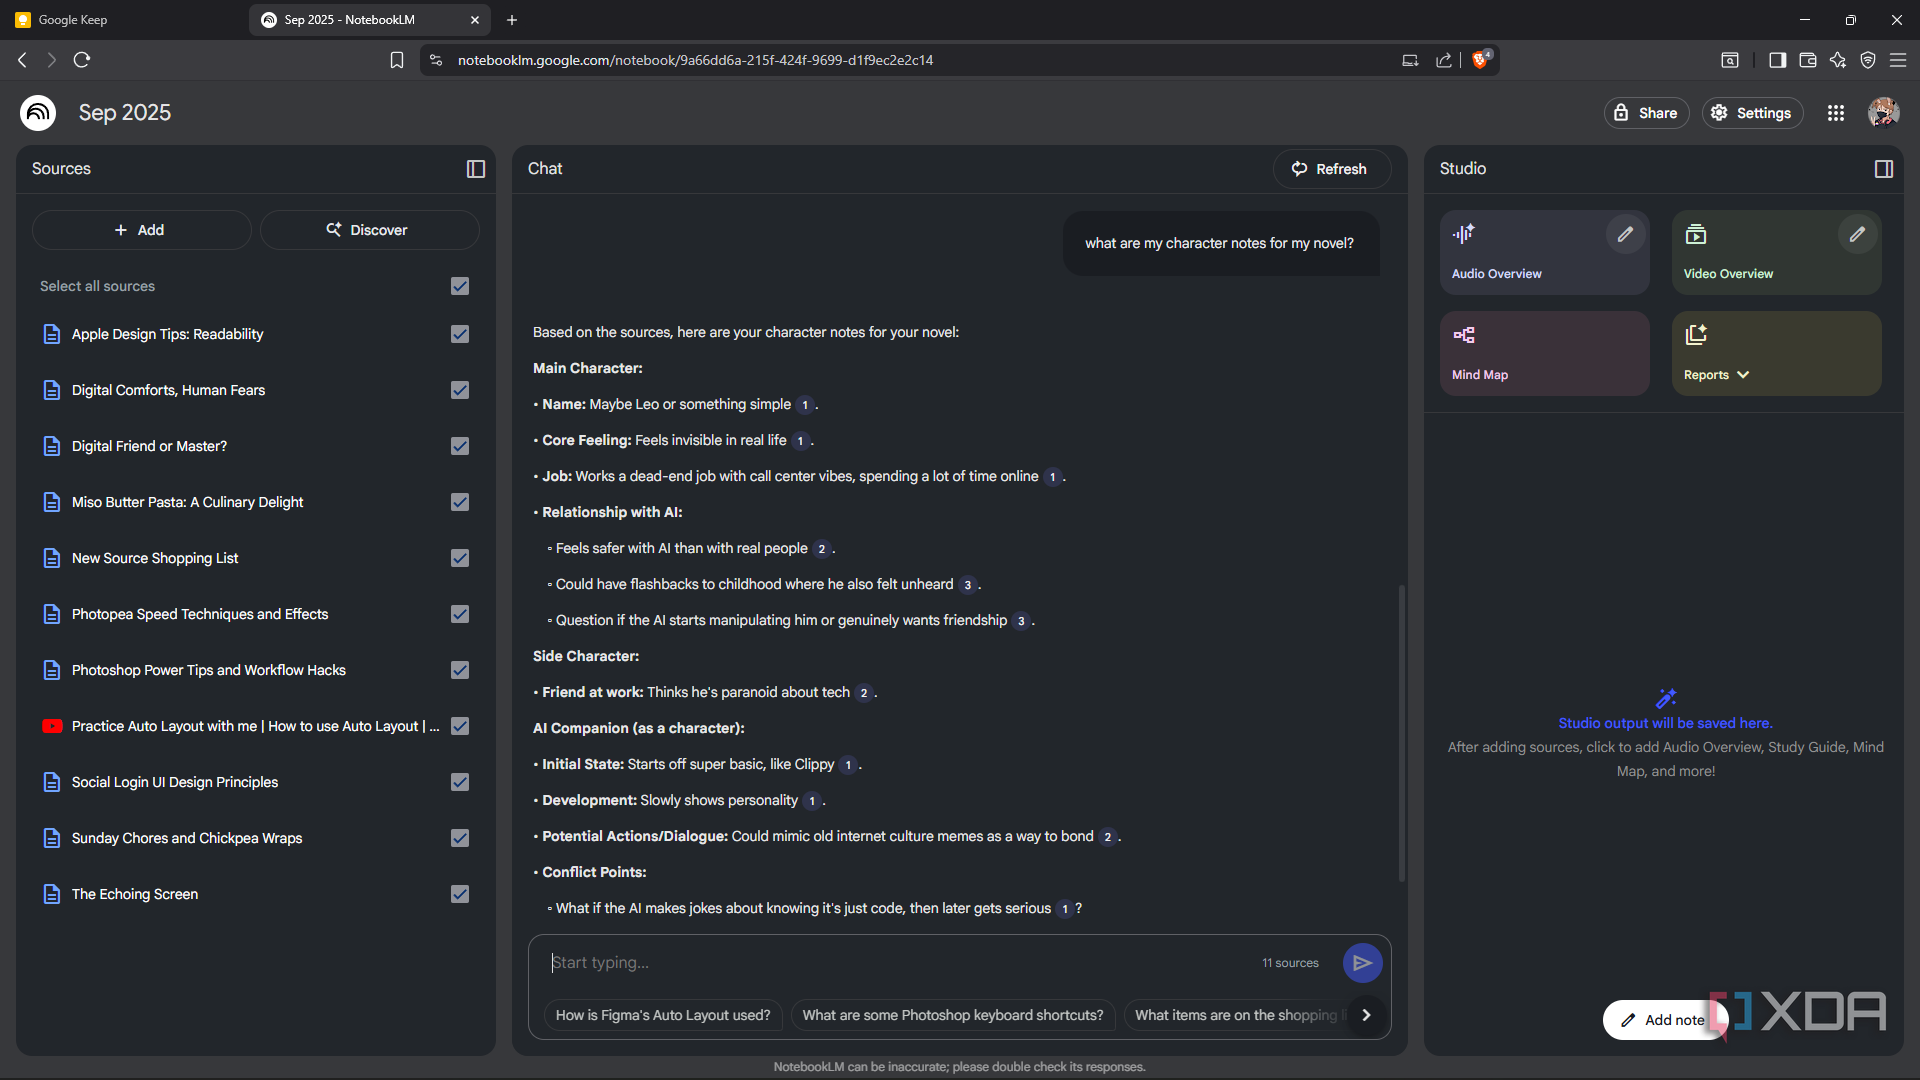Show next suggested questions arrow

click(x=1366, y=1015)
